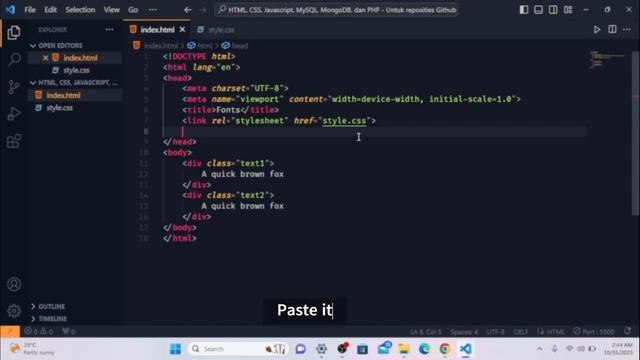Close the index.html editor tab
Screen dimensions: 640x360
(182, 29)
